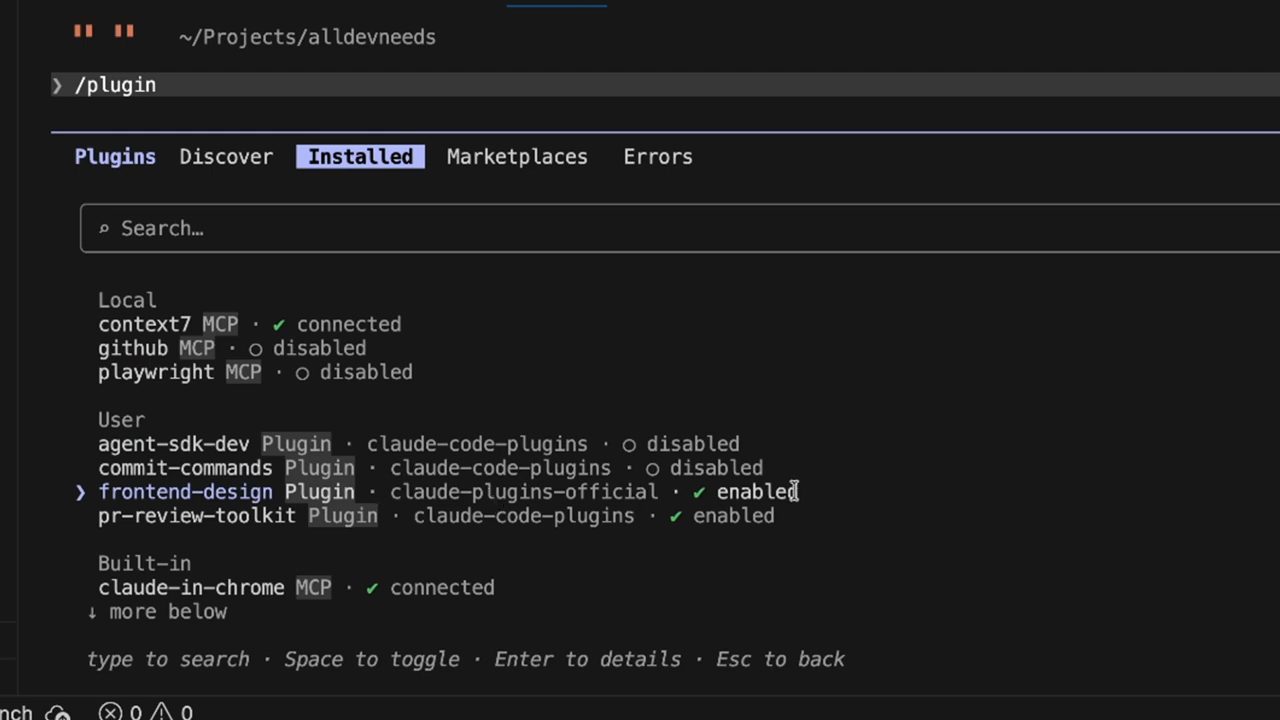Click the errors count icon in status bar
Image resolution: width=1280 pixels, height=720 pixels.
(110, 713)
